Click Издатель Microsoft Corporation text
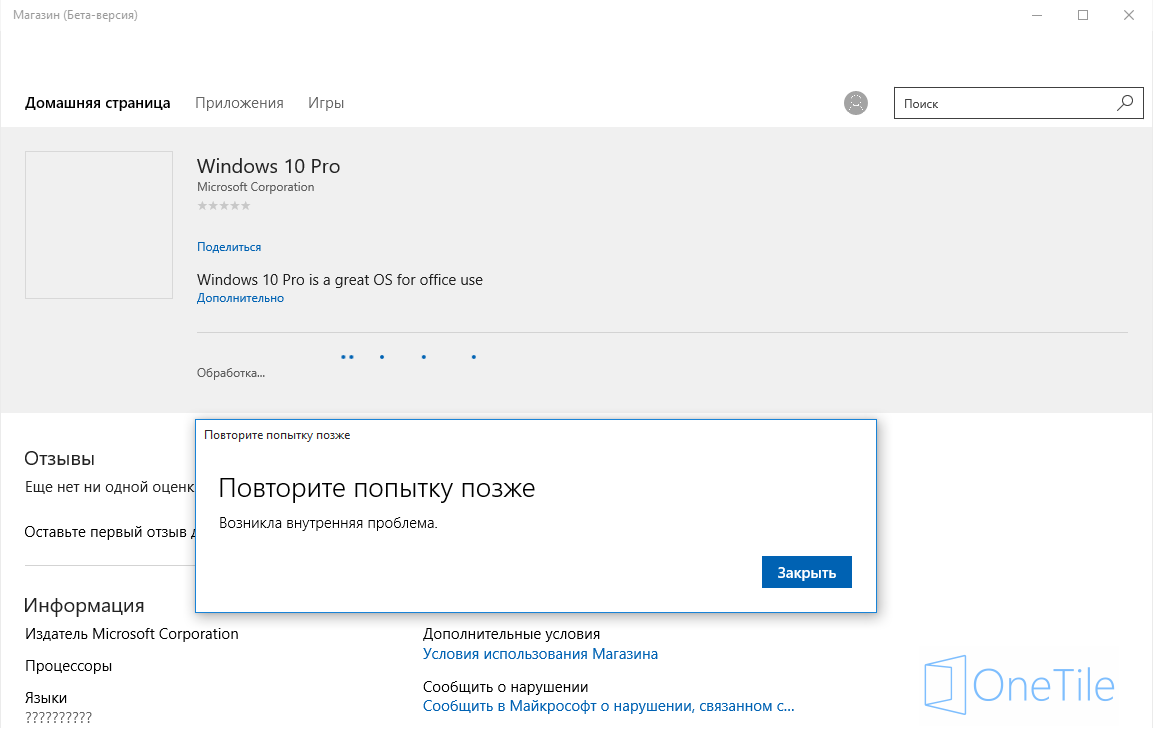Image resolution: width=1153 pixels, height=732 pixels. tap(132, 634)
